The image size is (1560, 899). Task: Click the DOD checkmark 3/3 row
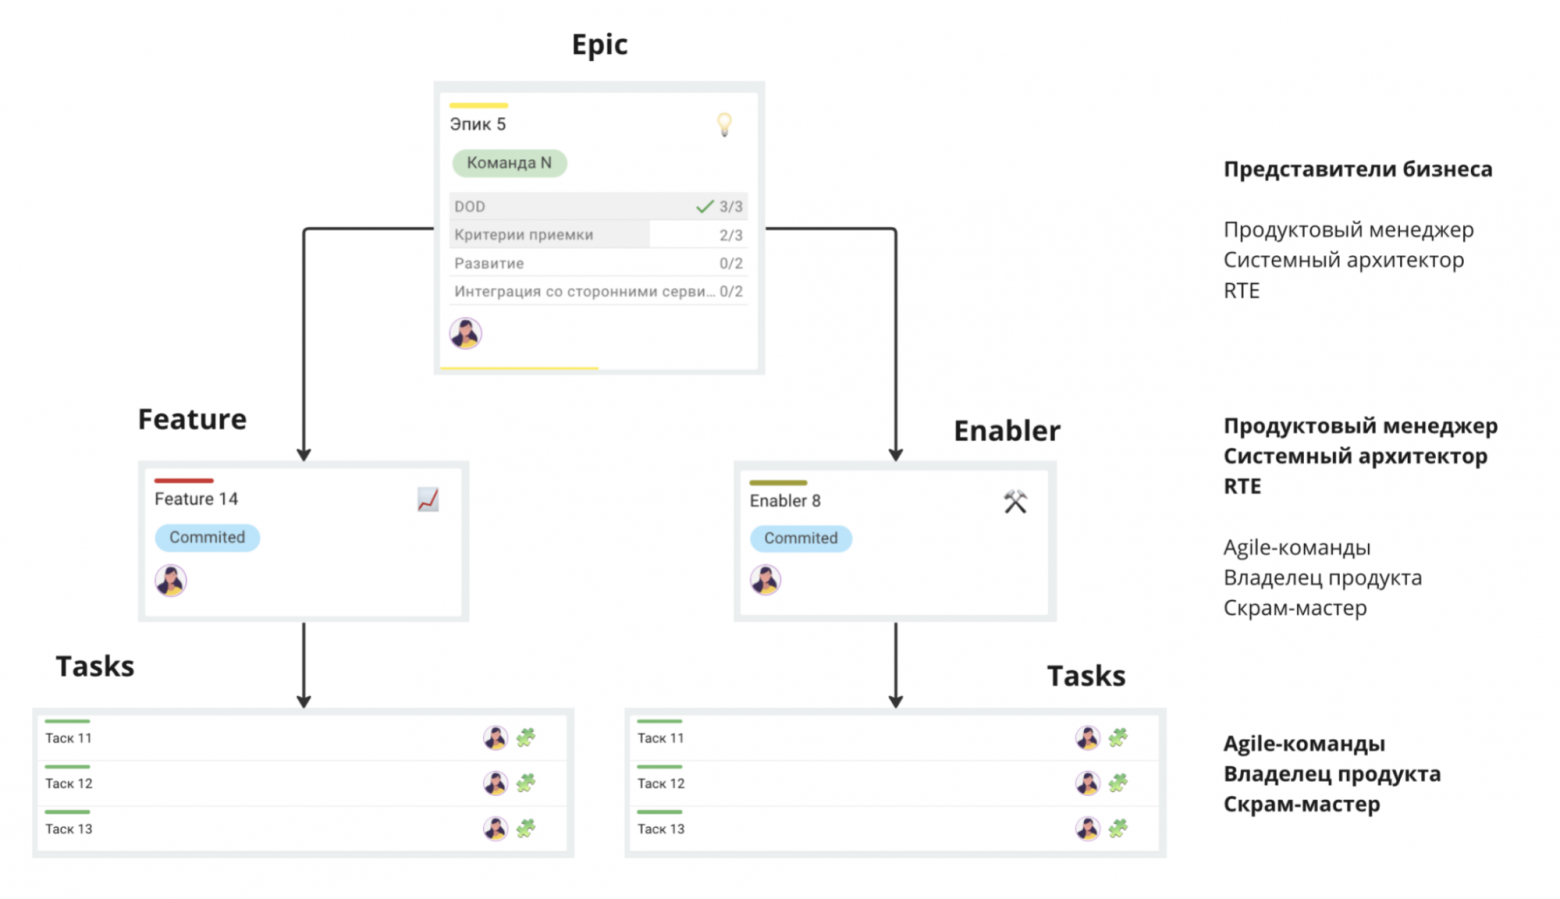(x=598, y=206)
